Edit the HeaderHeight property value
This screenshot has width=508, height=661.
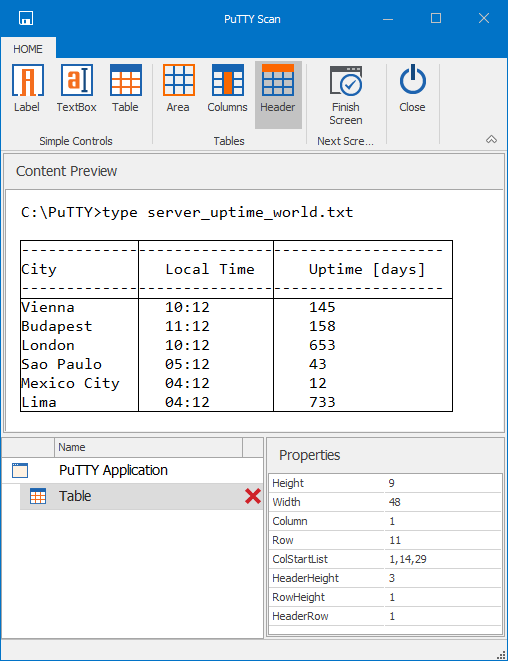click(x=443, y=578)
